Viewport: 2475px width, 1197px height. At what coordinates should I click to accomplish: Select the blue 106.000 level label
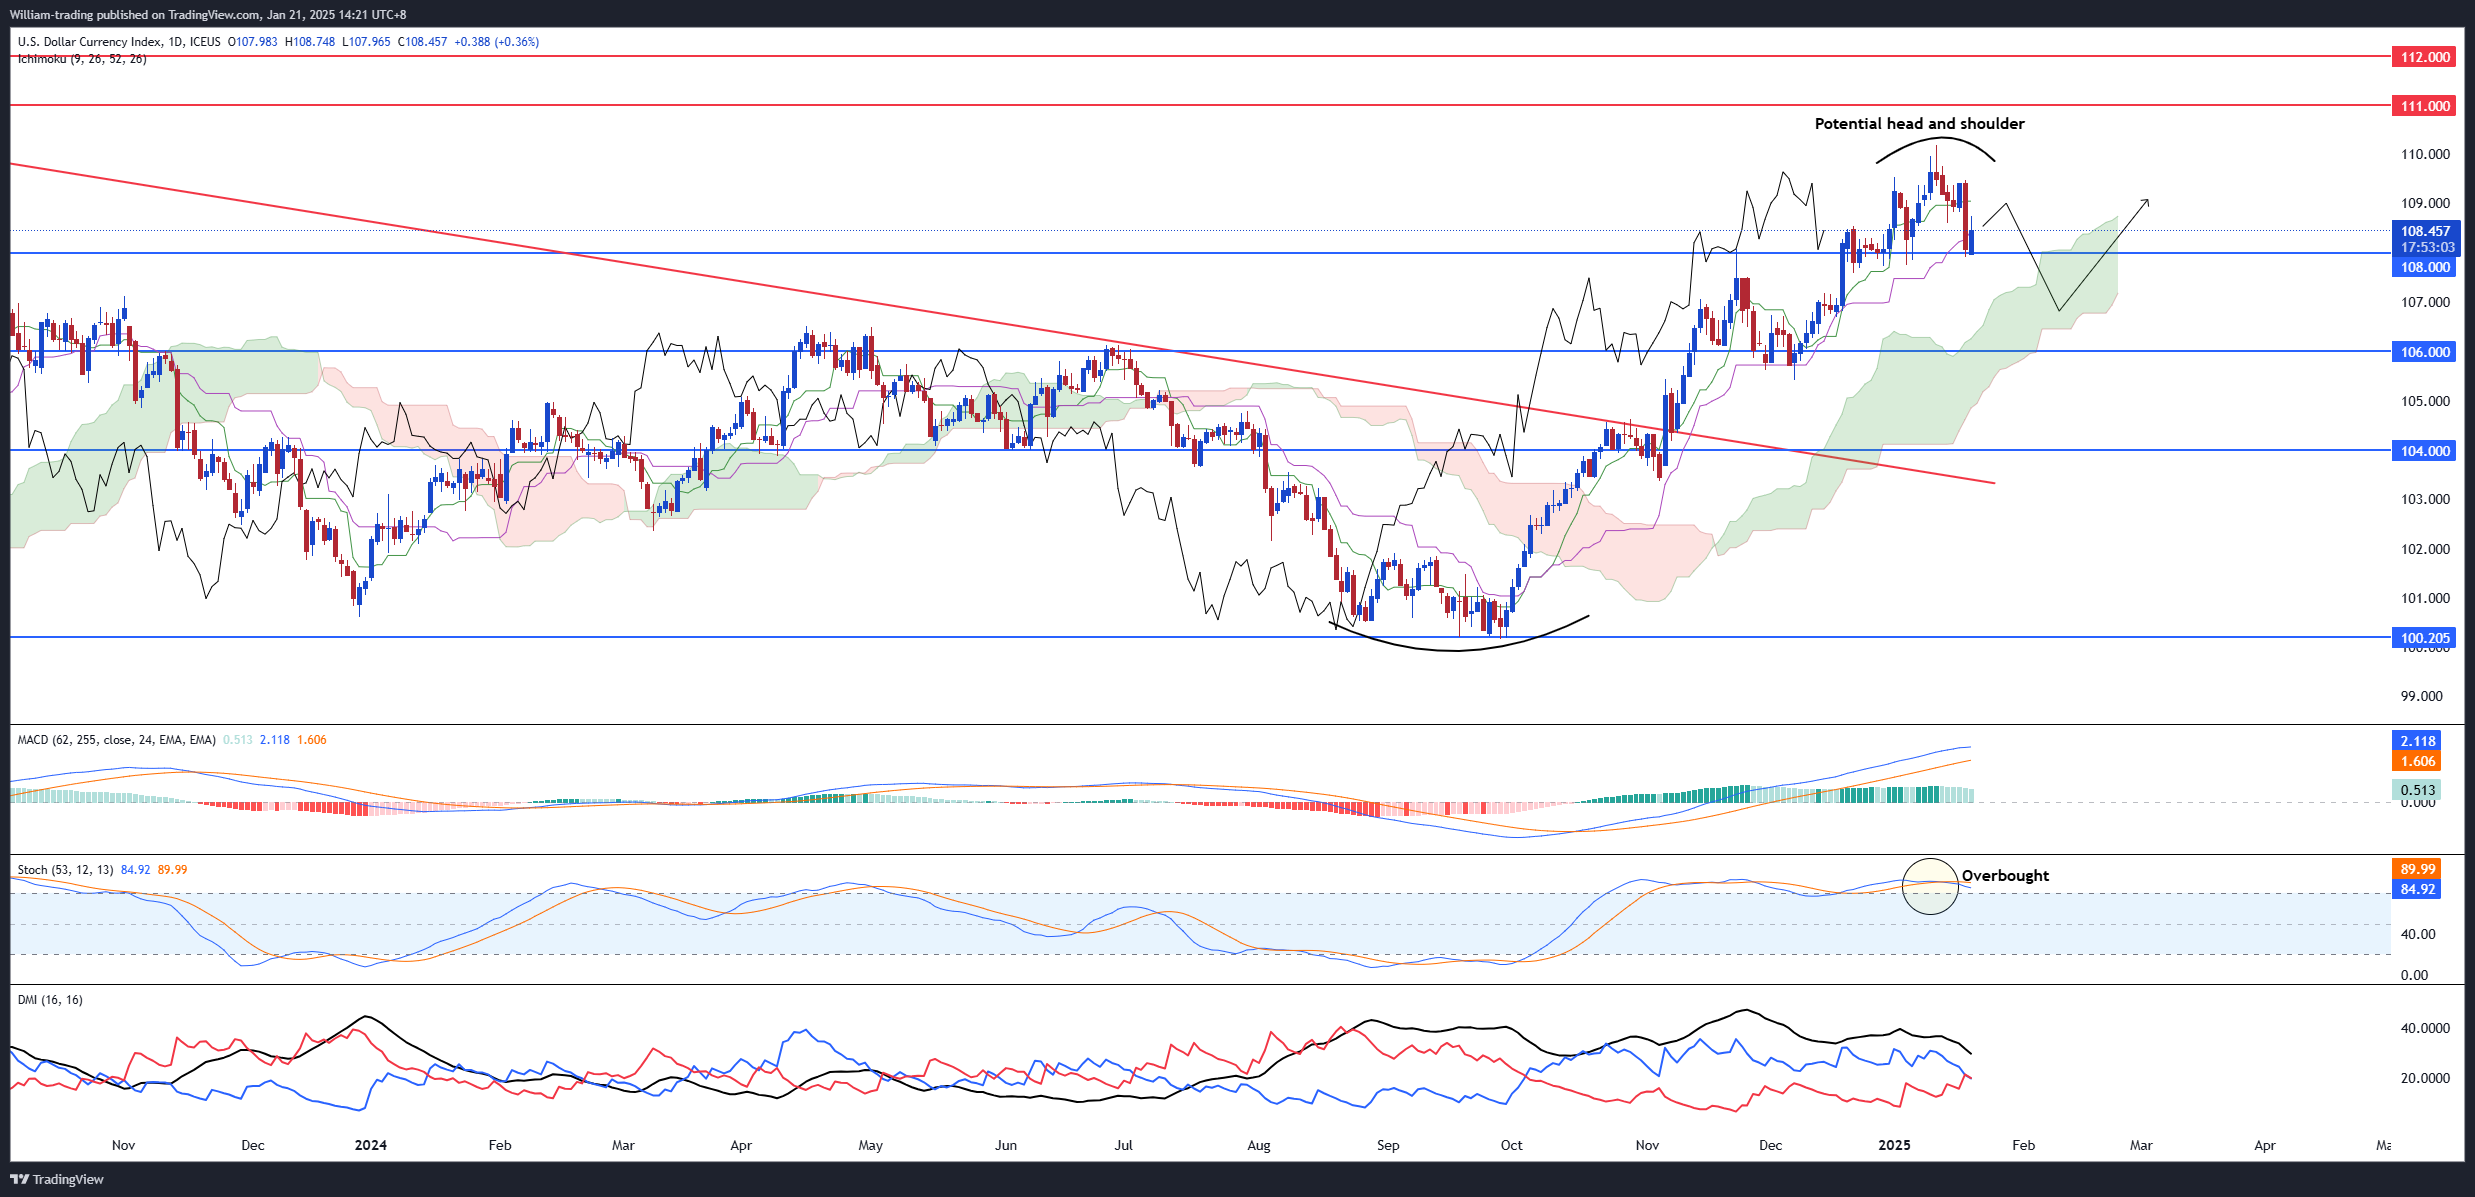pos(2425,352)
